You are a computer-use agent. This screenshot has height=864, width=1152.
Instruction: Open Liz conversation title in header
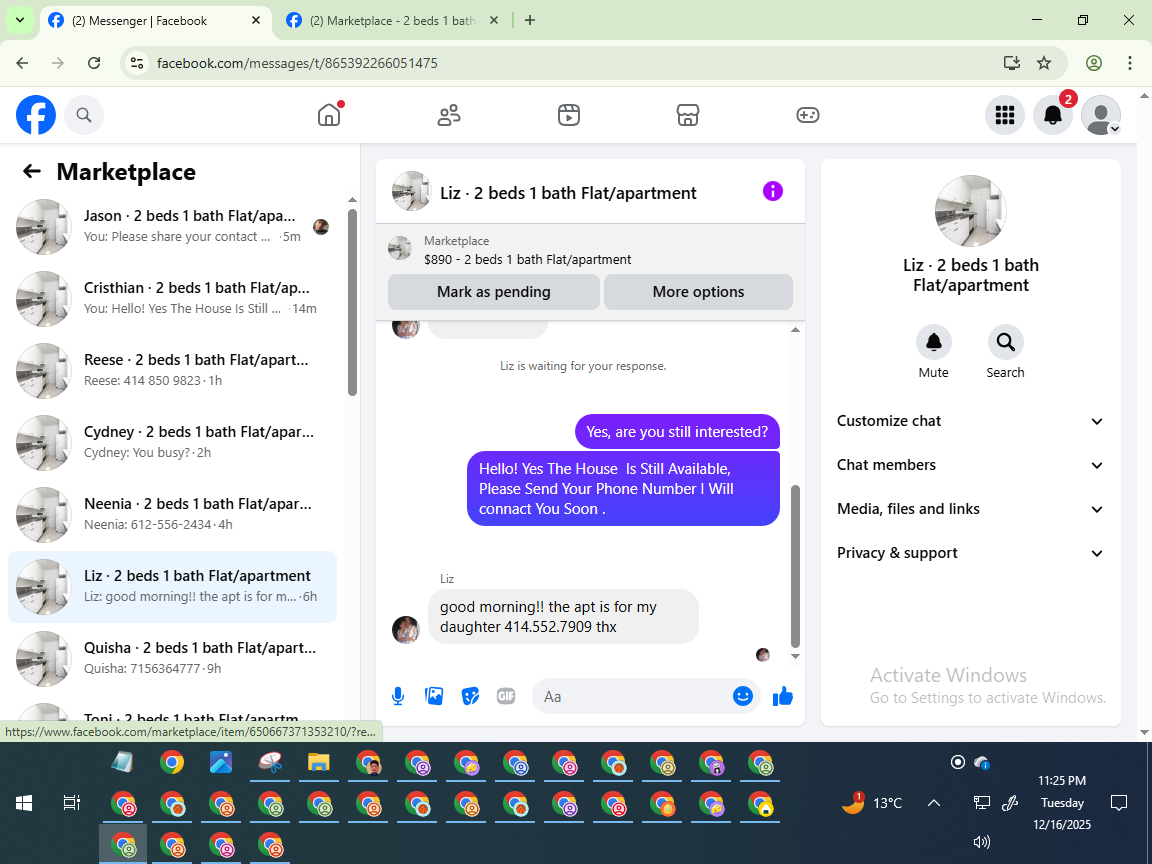(568, 193)
